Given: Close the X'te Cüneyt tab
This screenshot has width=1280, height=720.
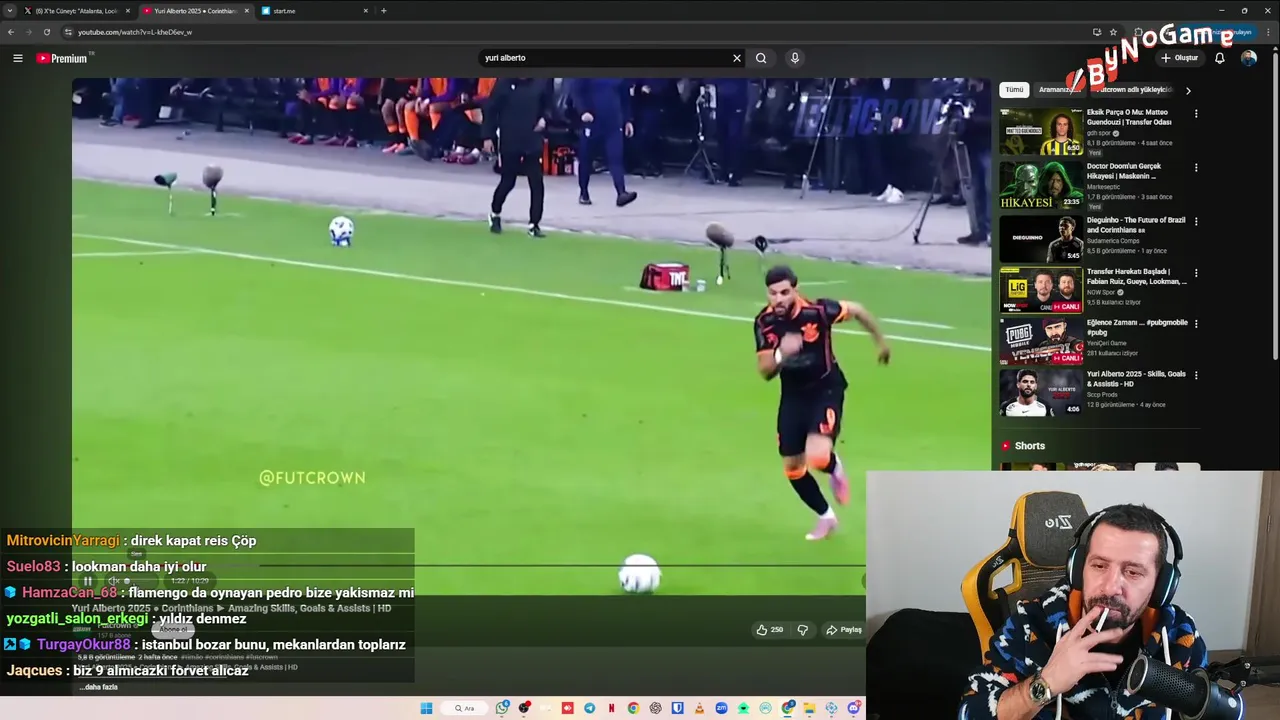Looking at the screenshot, I should pos(127,10).
